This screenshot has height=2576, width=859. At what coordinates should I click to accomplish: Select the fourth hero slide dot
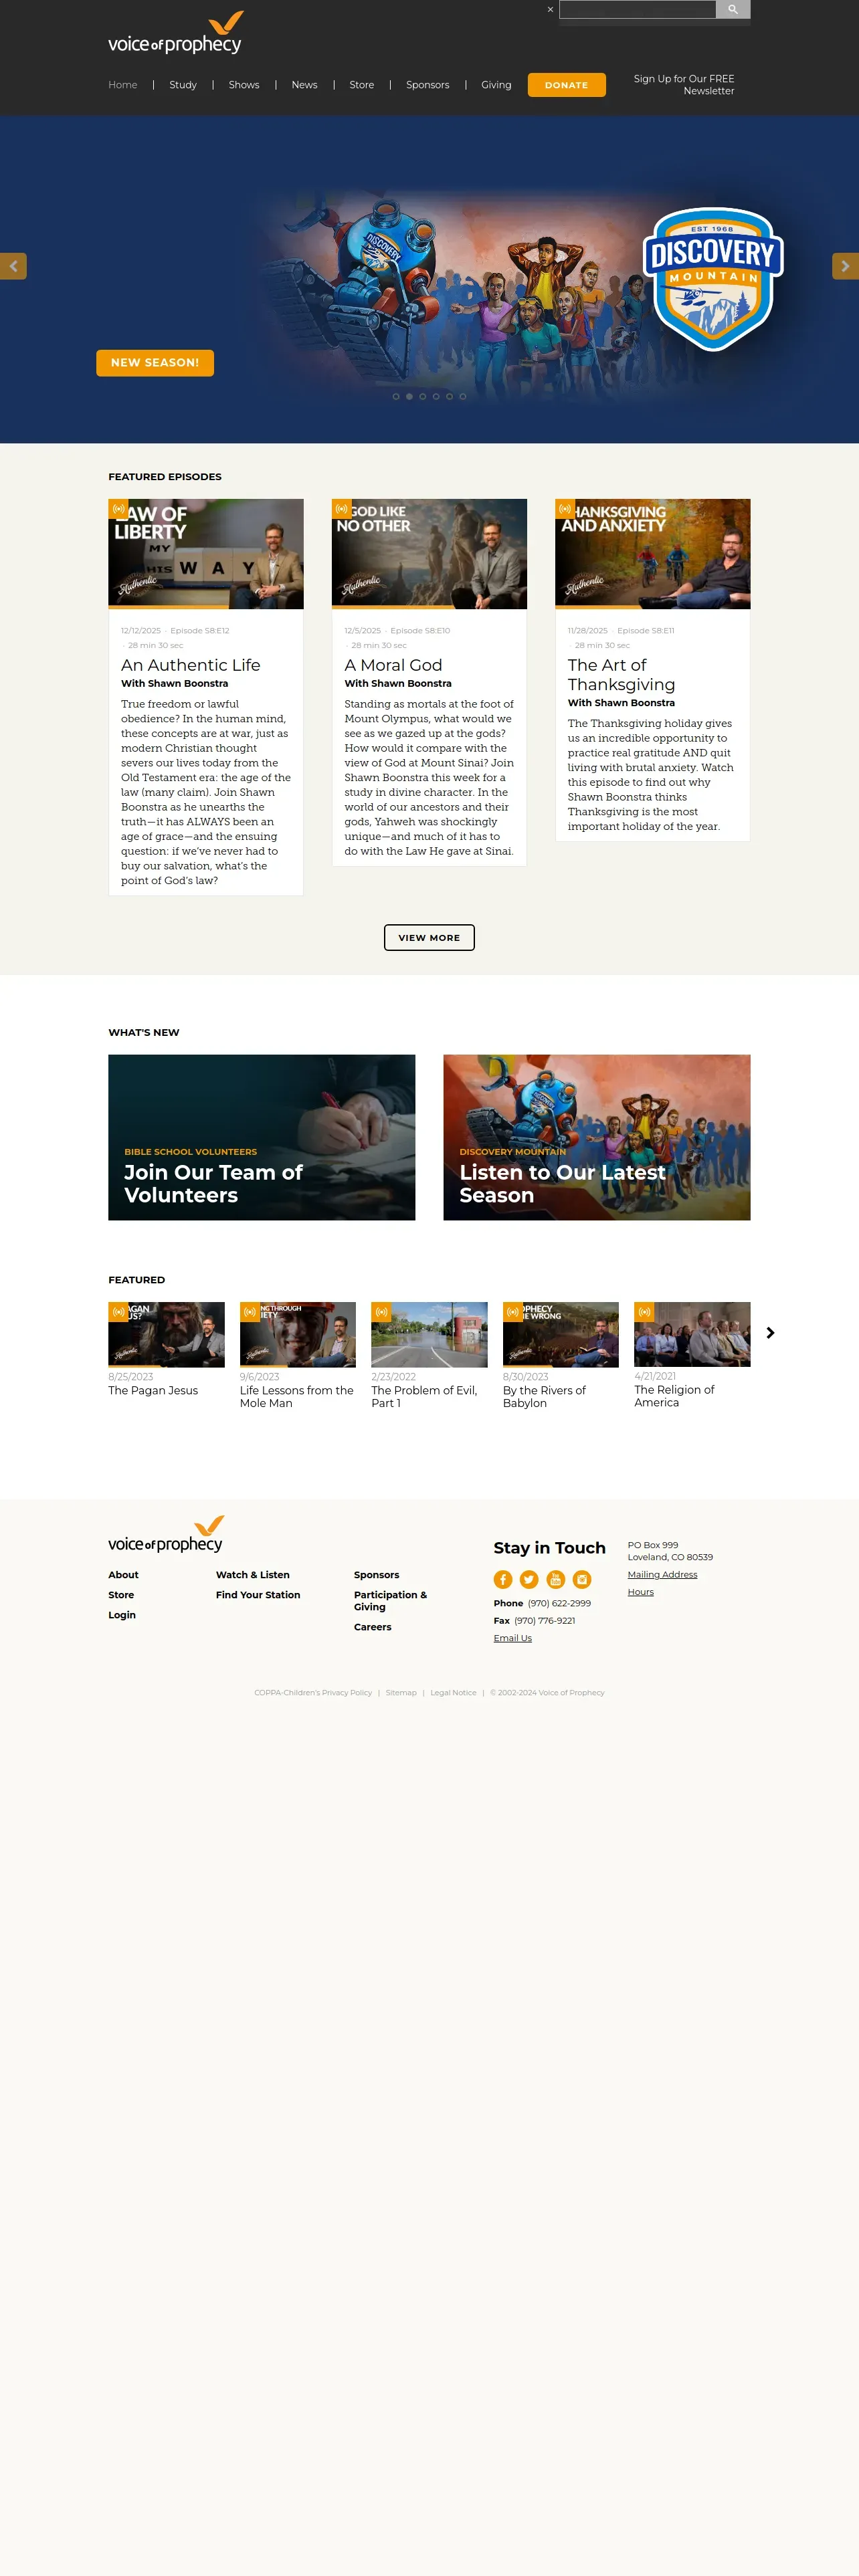(x=436, y=397)
